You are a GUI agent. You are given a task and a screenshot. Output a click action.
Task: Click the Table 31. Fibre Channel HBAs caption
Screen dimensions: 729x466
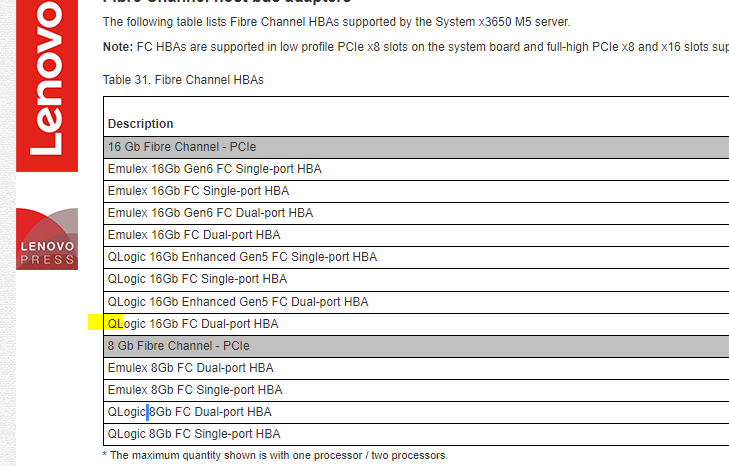183,79
